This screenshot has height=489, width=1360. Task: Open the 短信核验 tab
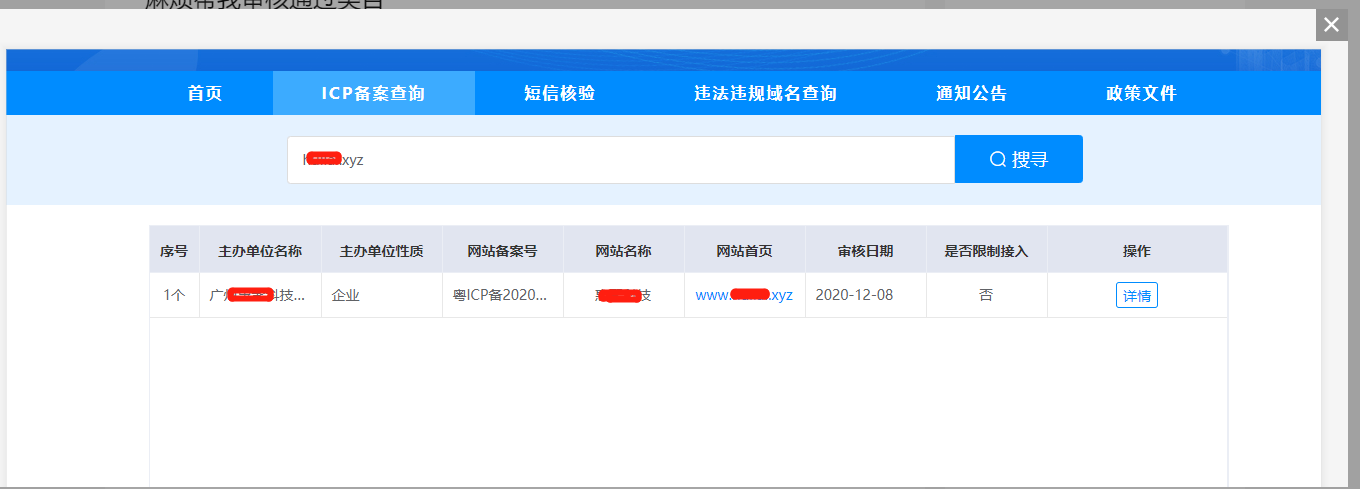point(559,93)
